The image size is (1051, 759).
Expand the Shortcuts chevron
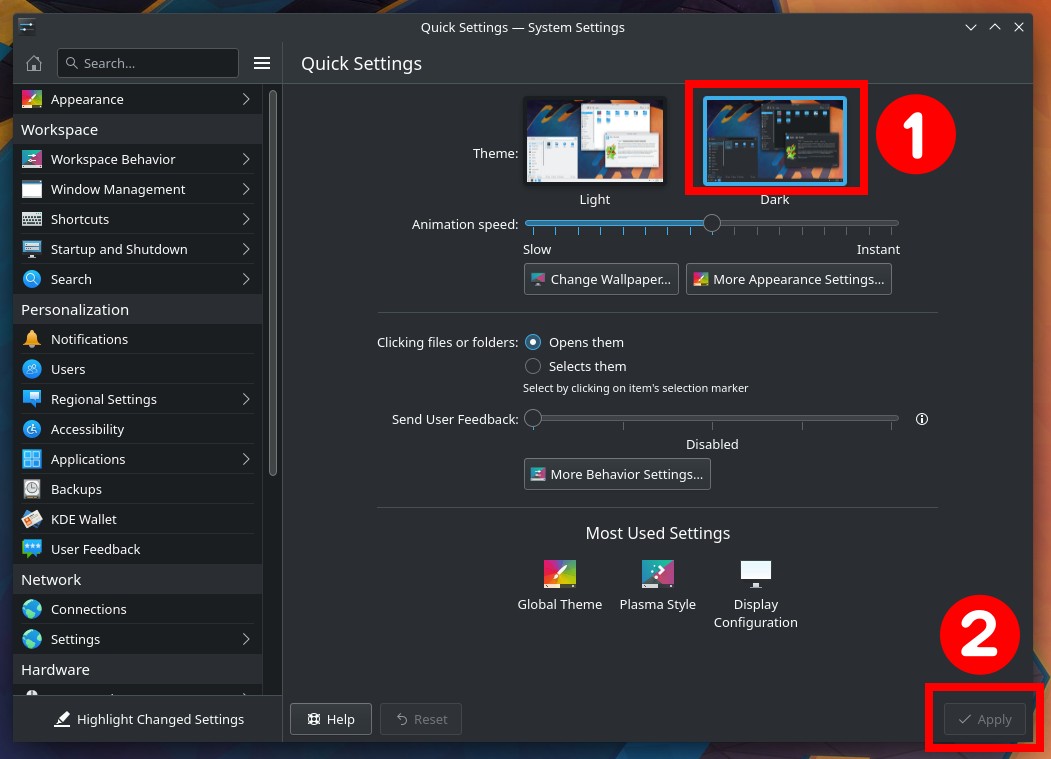click(246, 219)
